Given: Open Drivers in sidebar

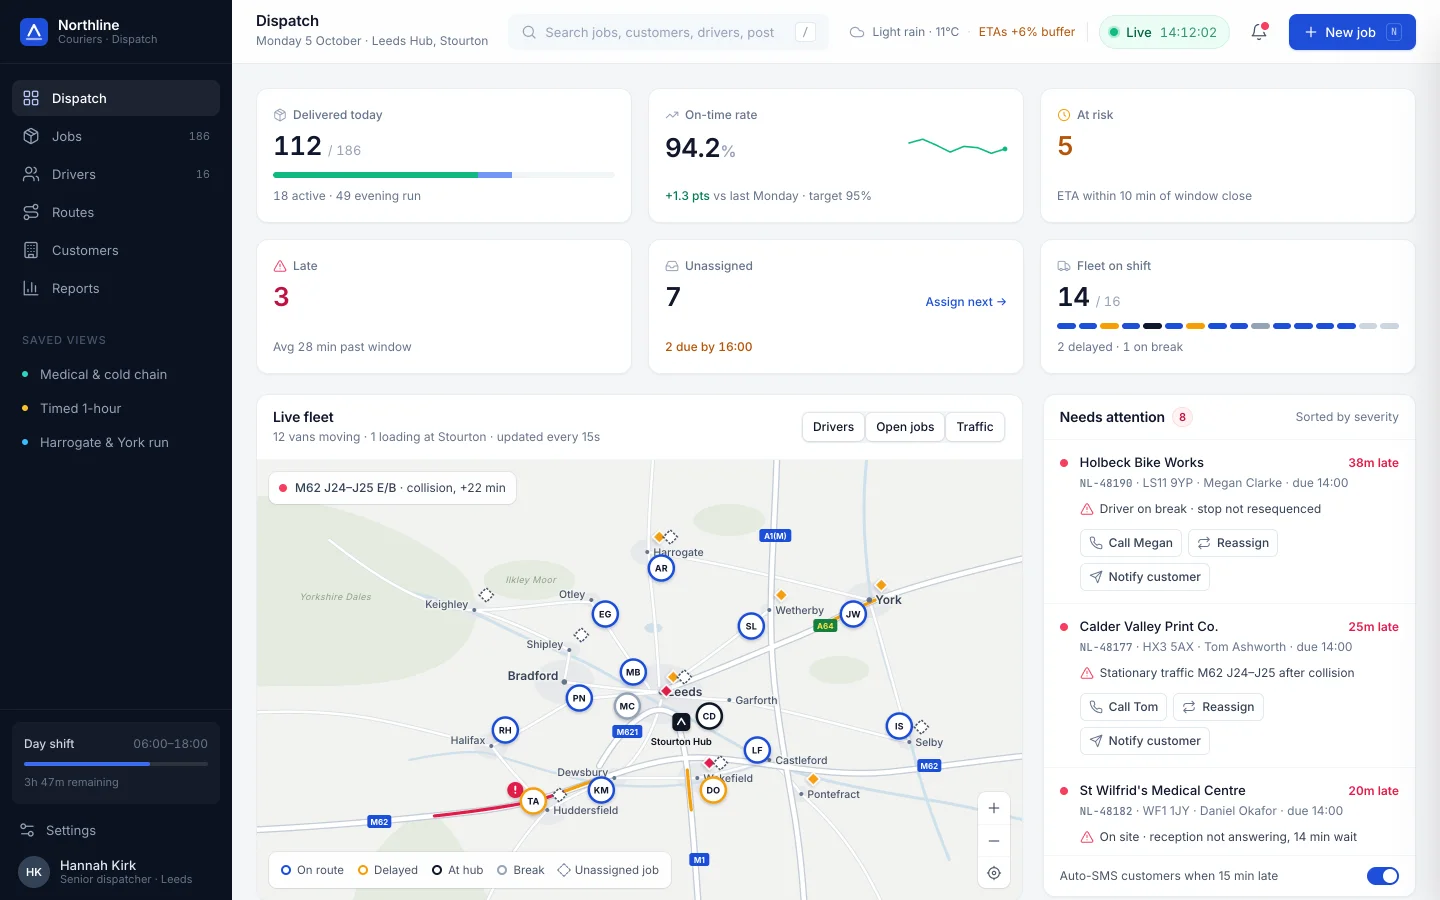Looking at the screenshot, I should pyautogui.click(x=116, y=174).
